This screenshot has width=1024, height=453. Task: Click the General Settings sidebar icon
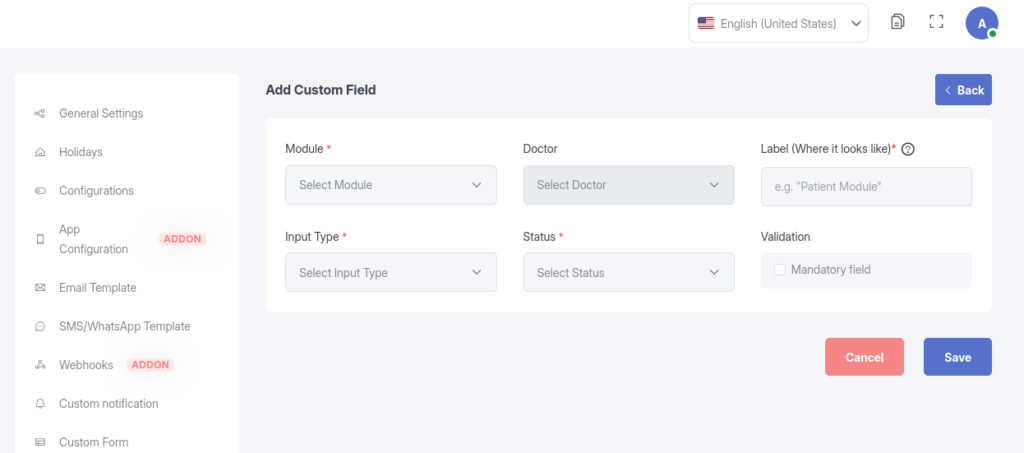[x=40, y=114]
